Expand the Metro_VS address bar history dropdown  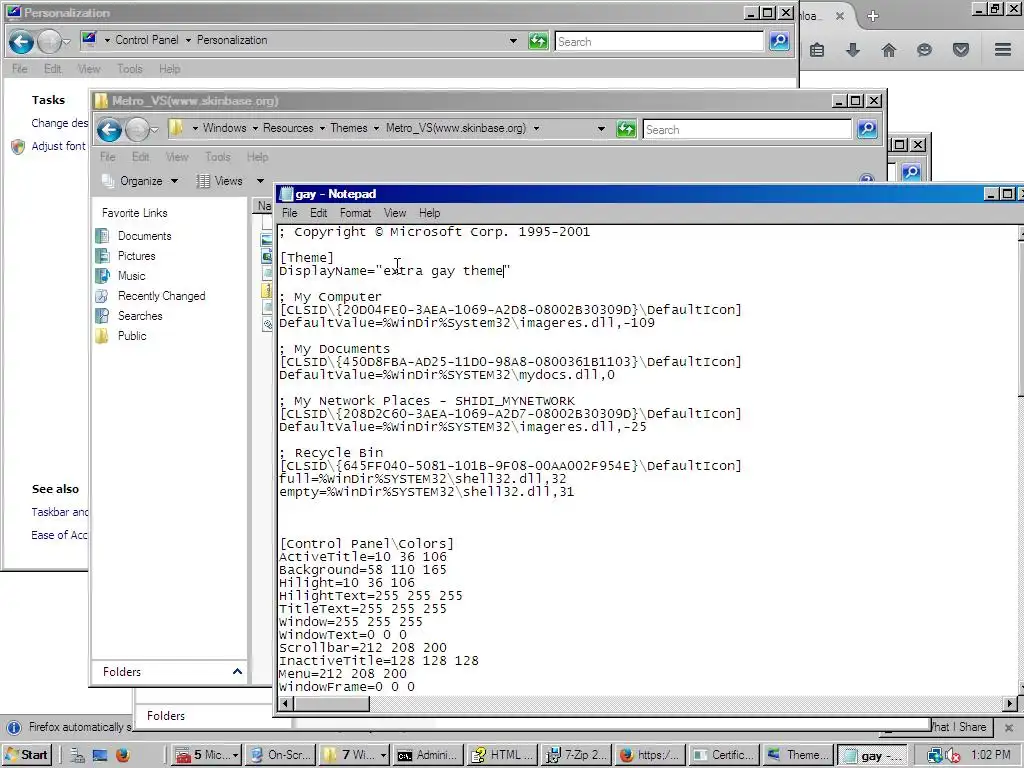click(x=601, y=129)
